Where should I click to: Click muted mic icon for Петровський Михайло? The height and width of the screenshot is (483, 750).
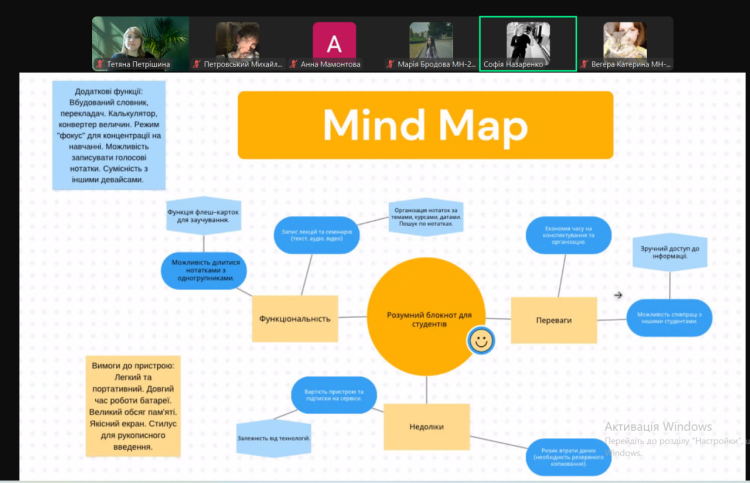(x=197, y=64)
